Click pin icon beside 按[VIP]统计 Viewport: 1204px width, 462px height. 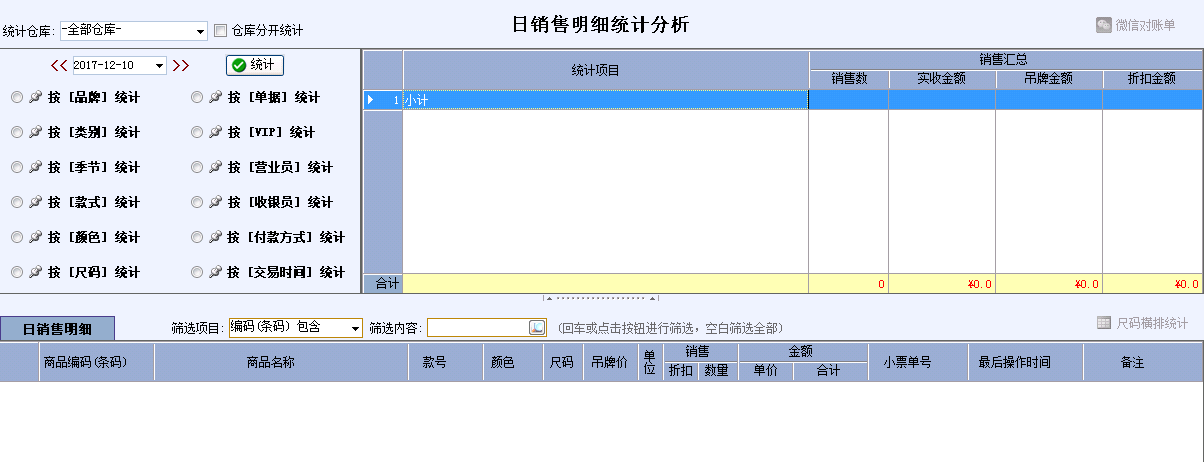(x=215, y=132)
